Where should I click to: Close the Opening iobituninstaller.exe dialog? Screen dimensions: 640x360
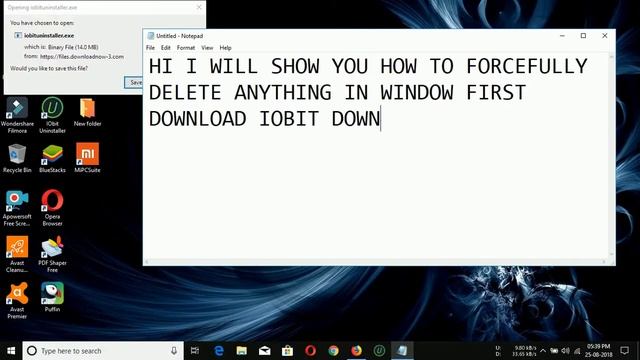[x=199, y=7]
